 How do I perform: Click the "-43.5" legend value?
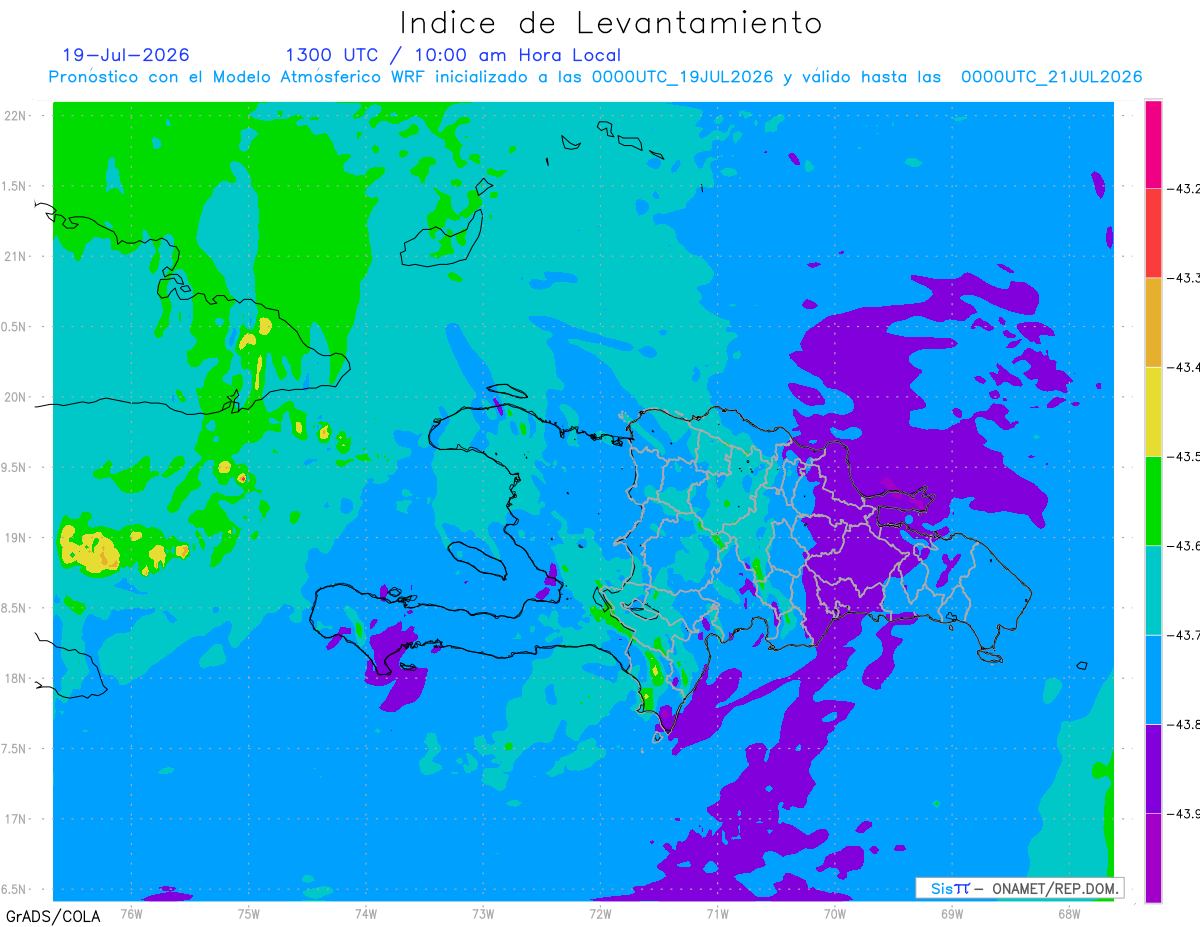pyautogui.click(x=1183, y=456)
